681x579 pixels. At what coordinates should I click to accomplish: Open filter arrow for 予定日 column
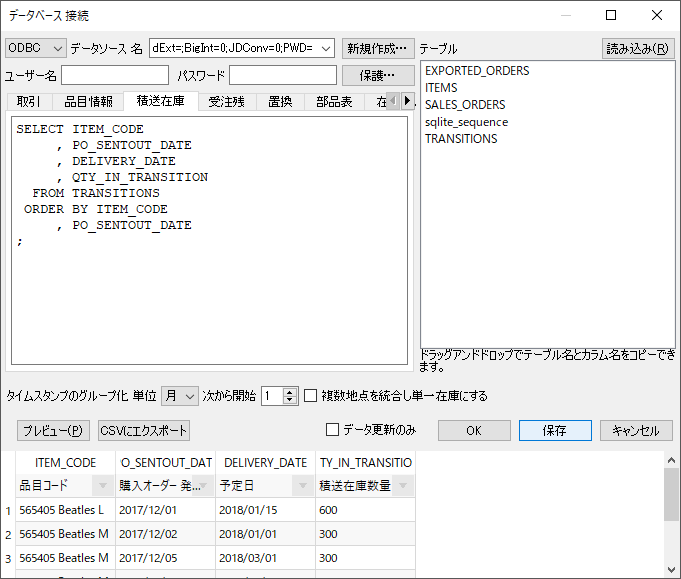coord(302,486)
